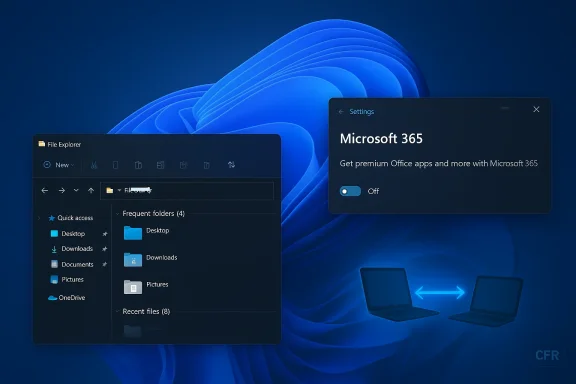Minimize the Settings window
Viewport: 576px width, 384px height.
pos(505,108)
